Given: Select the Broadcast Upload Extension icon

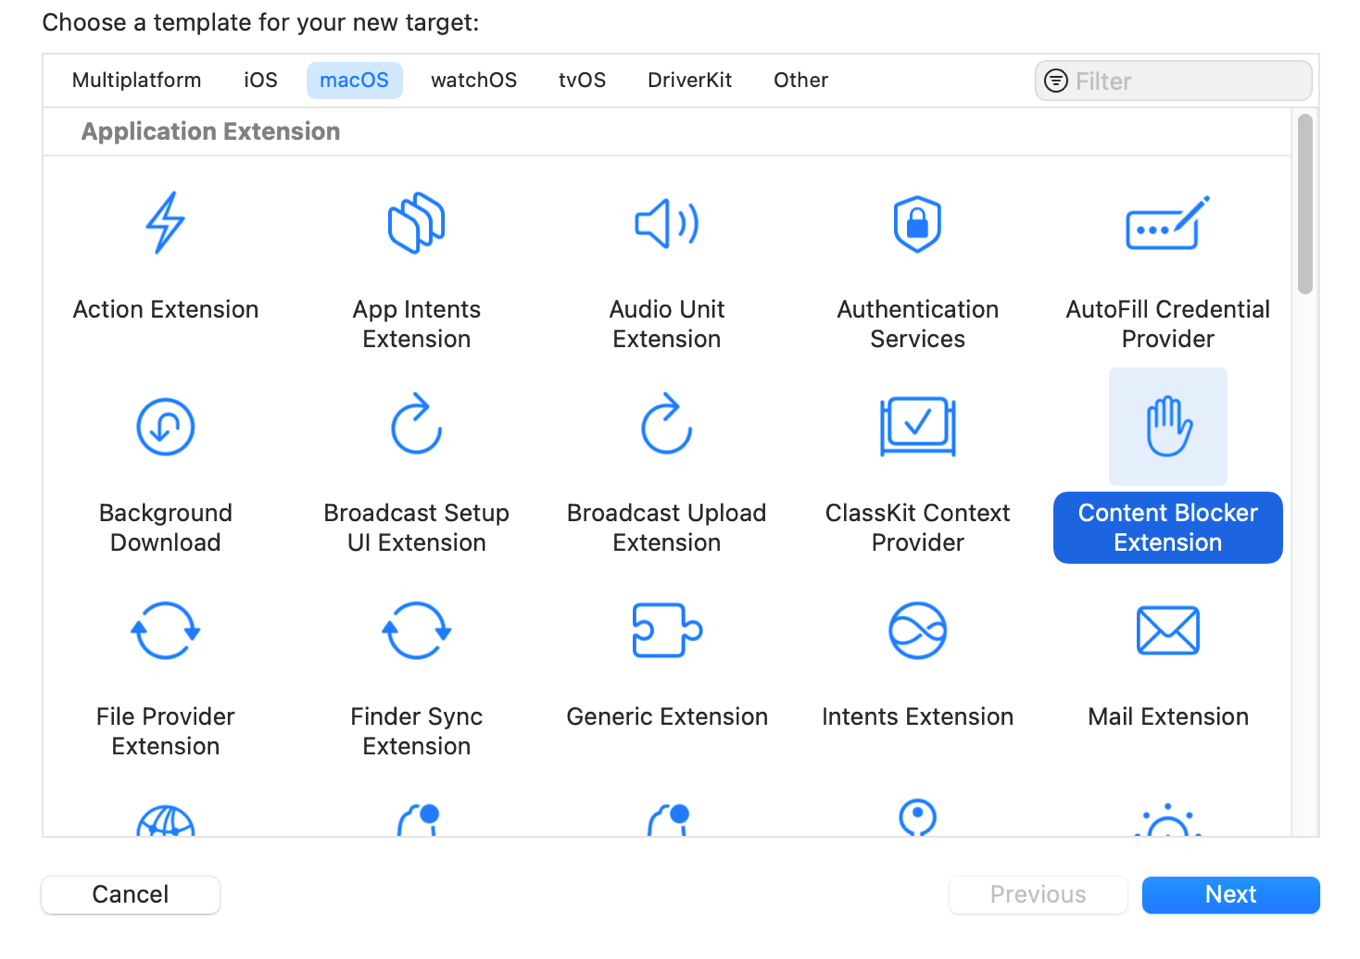Looking at the screenshot, I should pyautogui.click(x=666, y=427).
